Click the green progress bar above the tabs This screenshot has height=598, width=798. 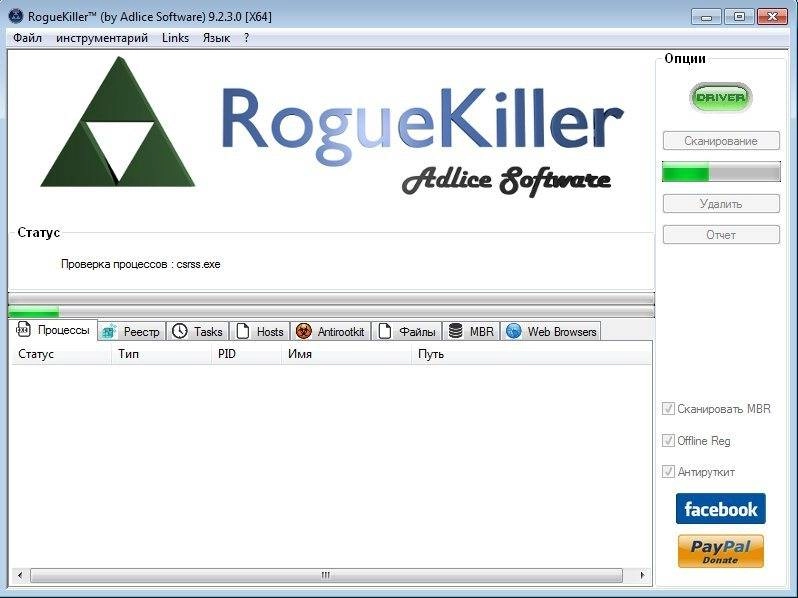(331, 311)
